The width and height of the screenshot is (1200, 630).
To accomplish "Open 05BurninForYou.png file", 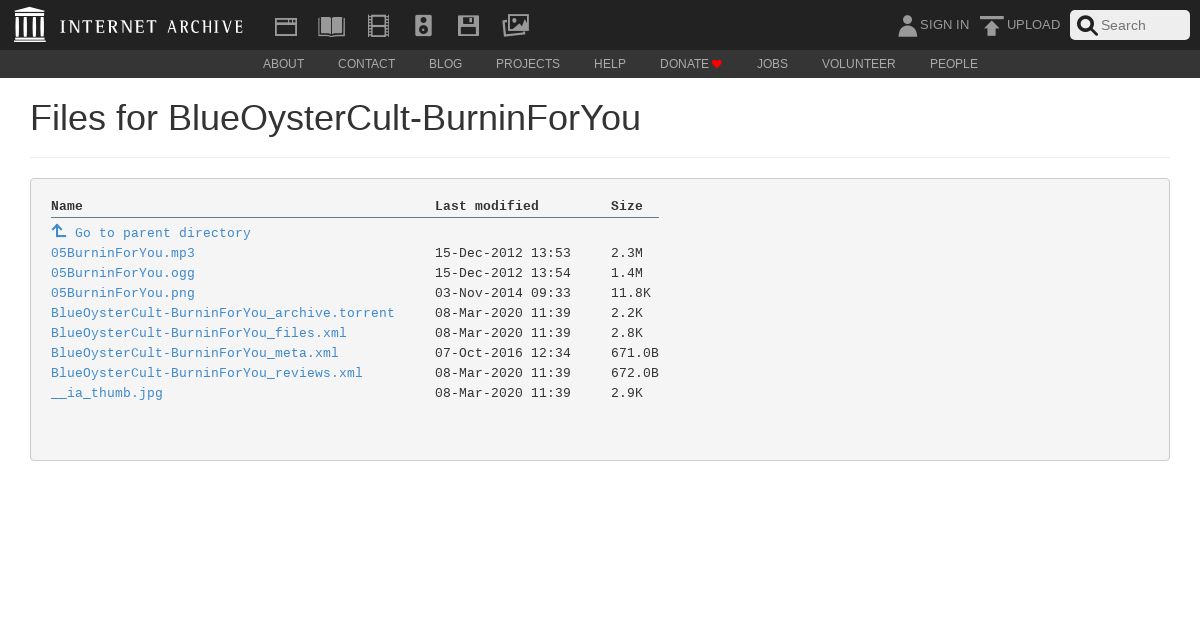I will point(123,293).
